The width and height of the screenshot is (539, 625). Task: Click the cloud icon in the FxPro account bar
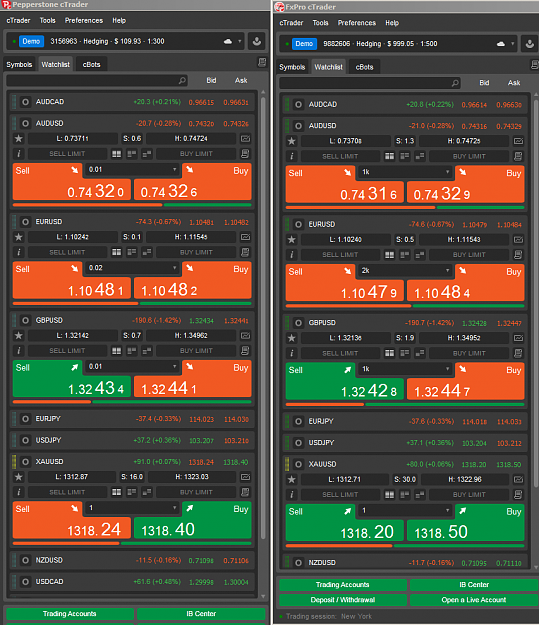click(501, 44)
